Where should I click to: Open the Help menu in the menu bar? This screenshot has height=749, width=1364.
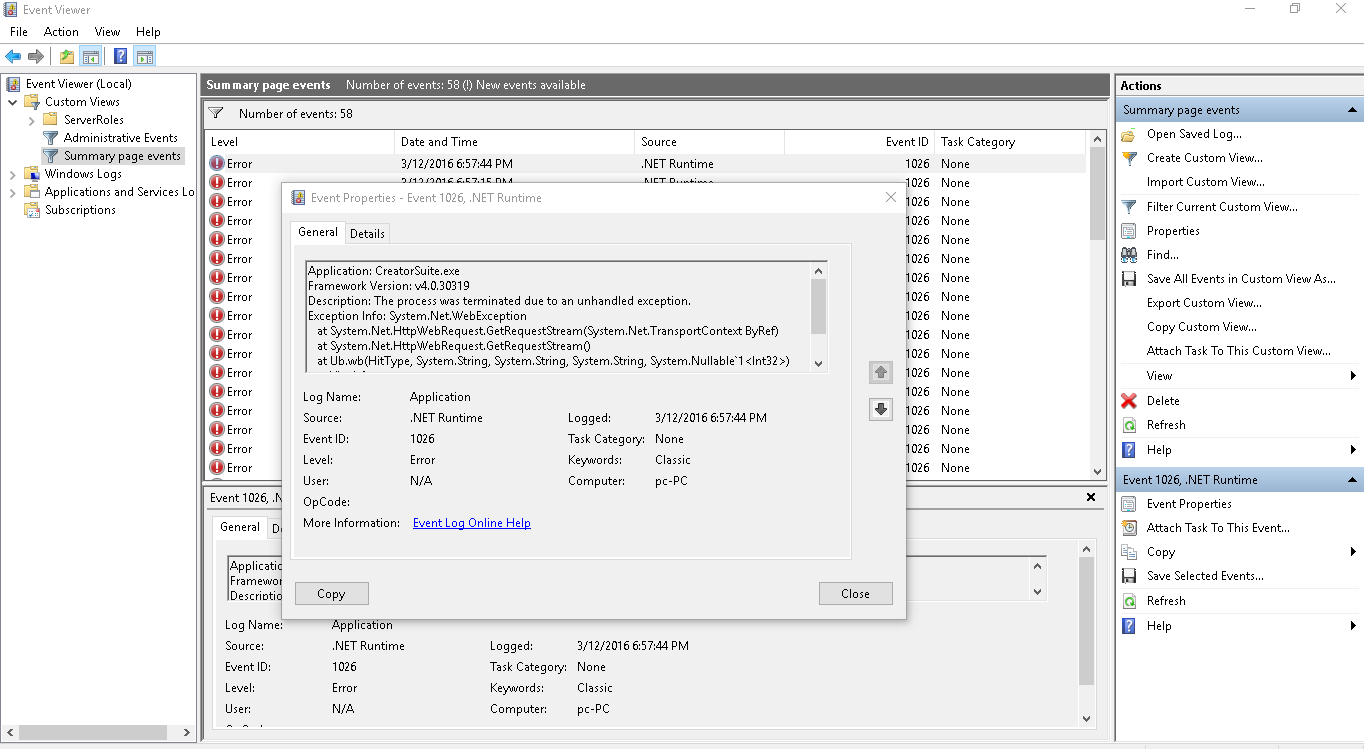pyautogui.click(x=148, y=32)
